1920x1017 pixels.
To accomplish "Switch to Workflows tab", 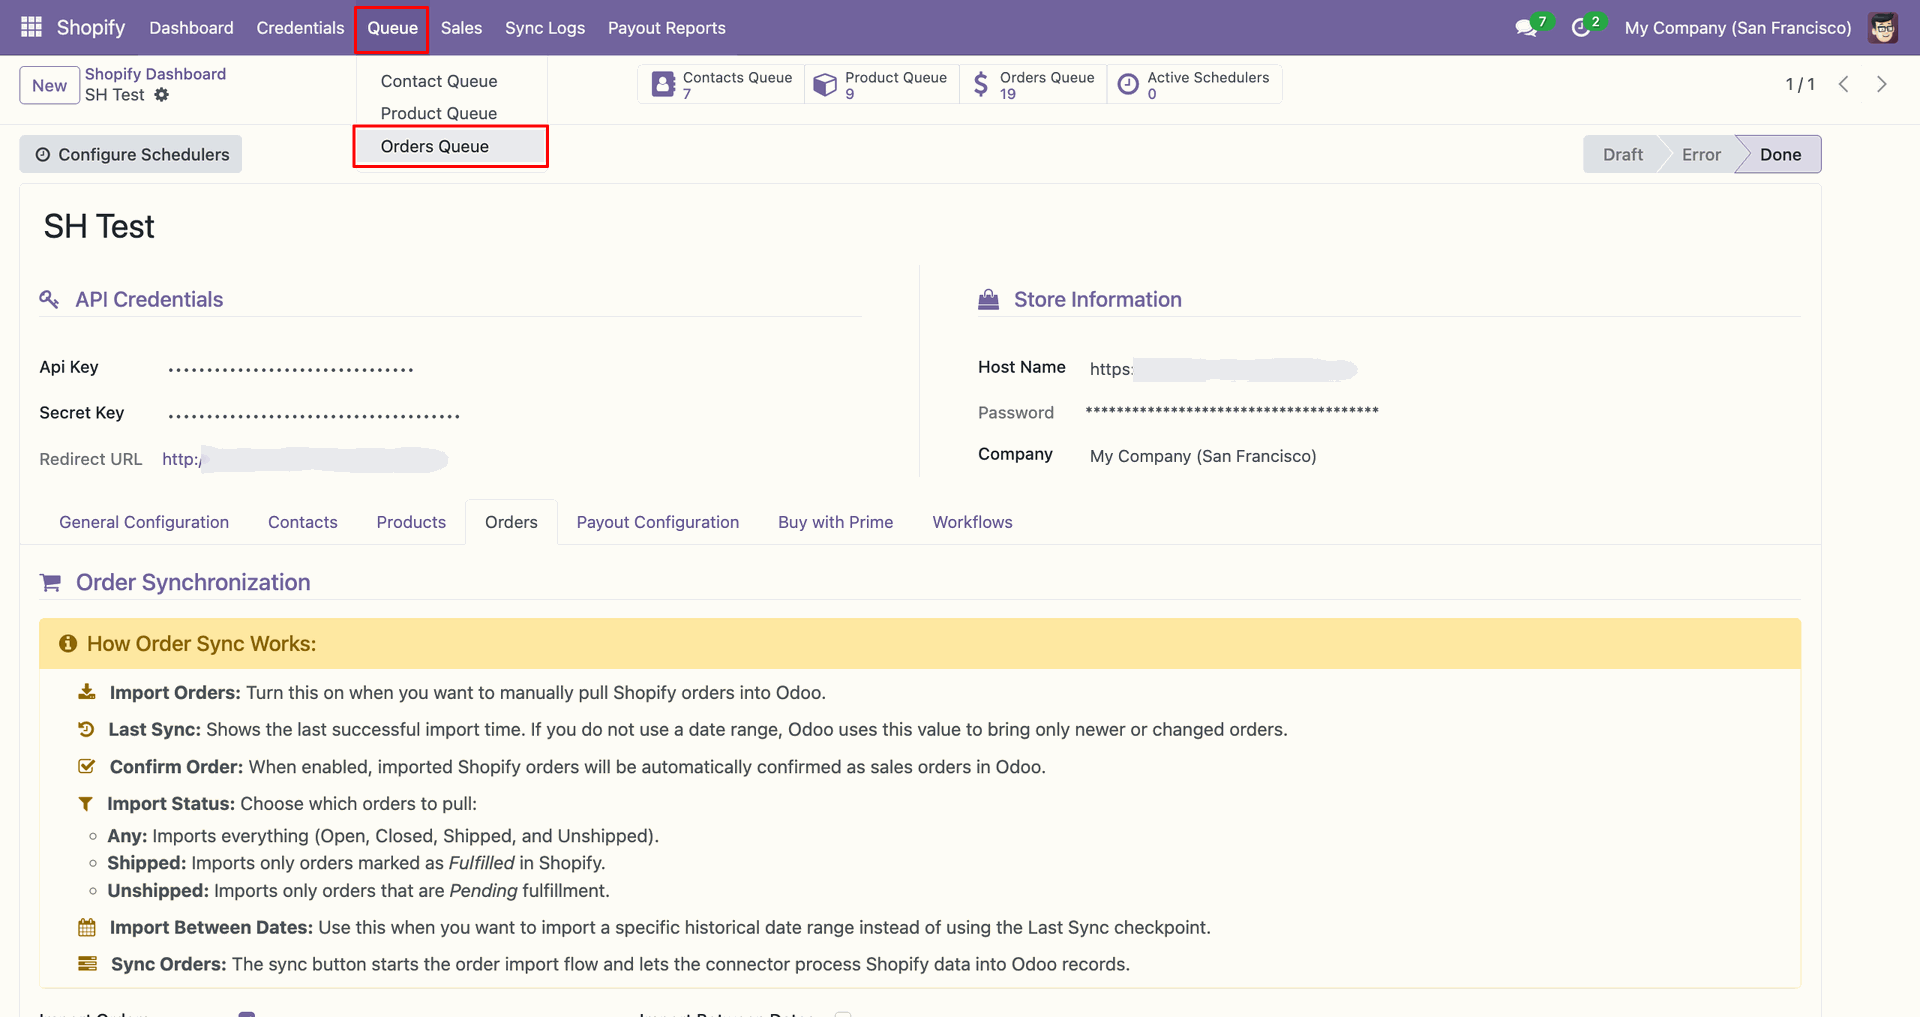I will [x=972, y=522].
